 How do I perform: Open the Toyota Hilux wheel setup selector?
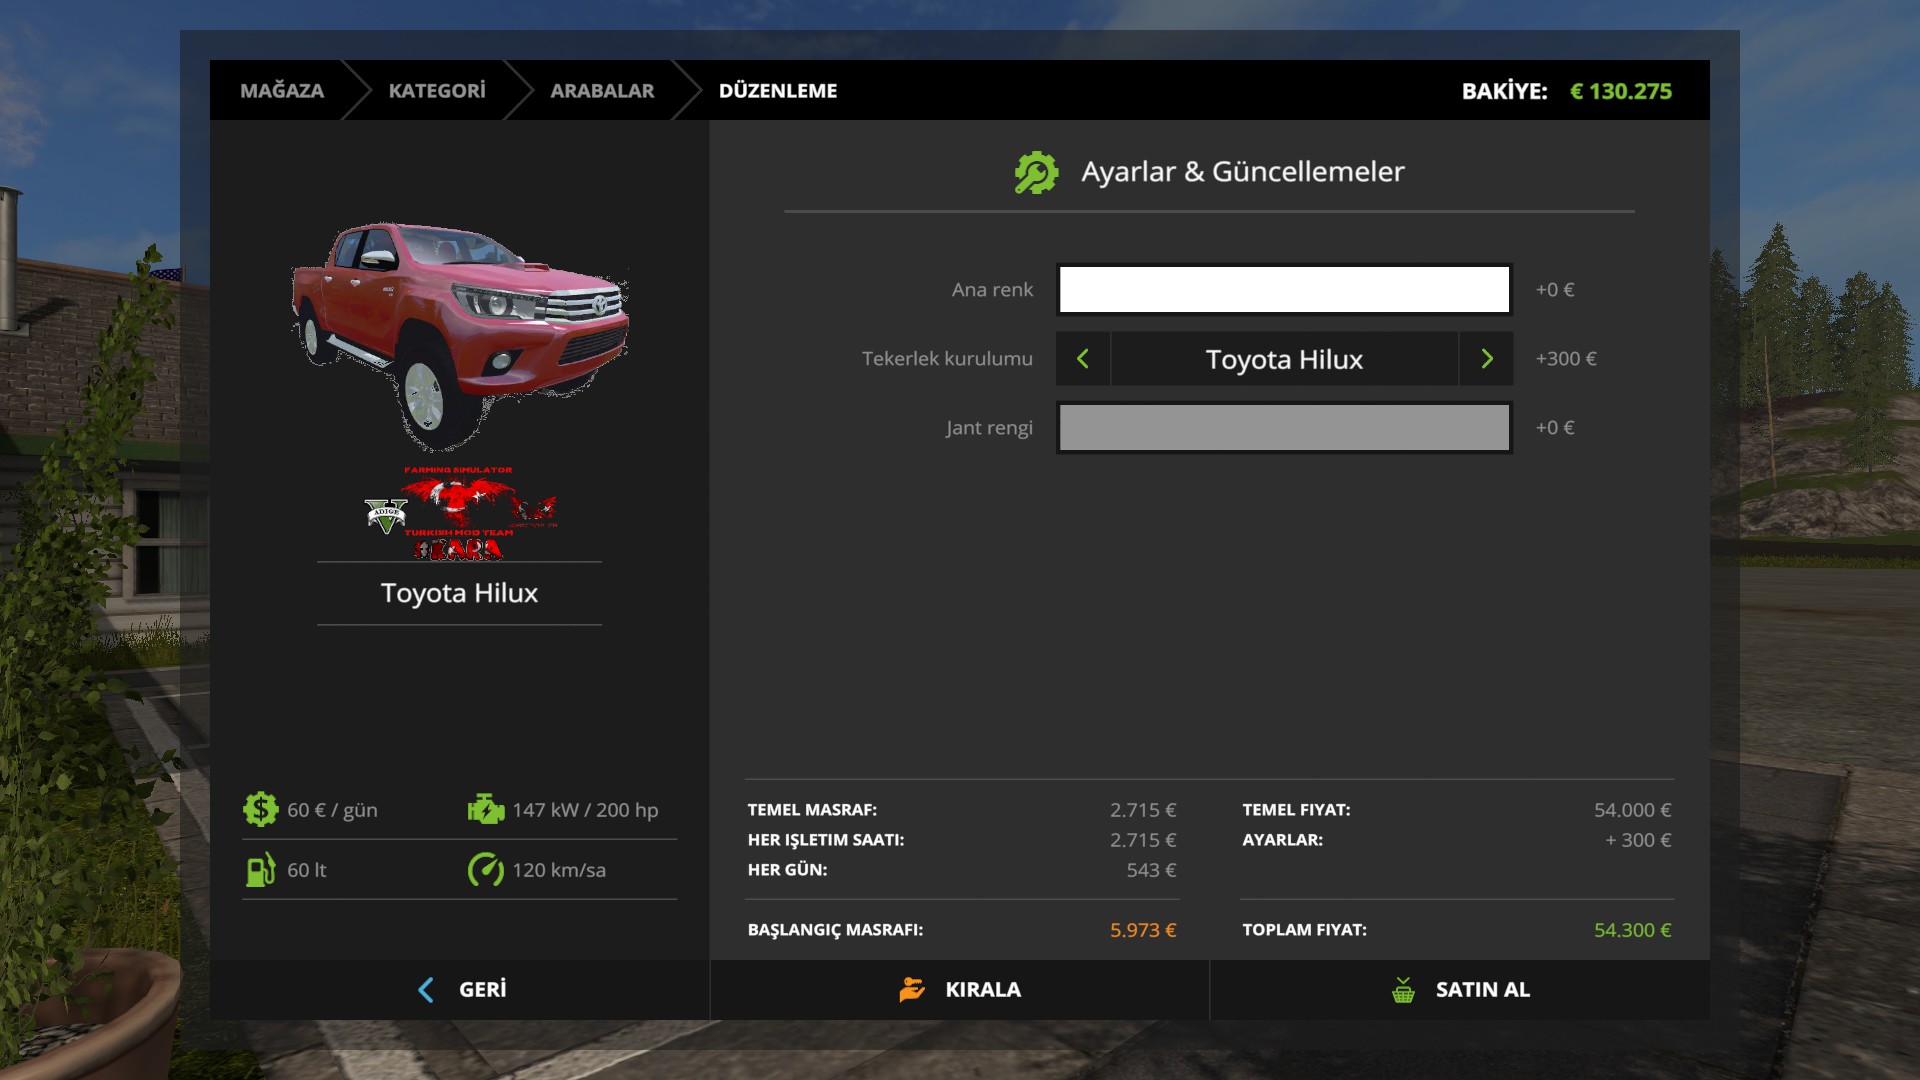(x=1284, y=359)
